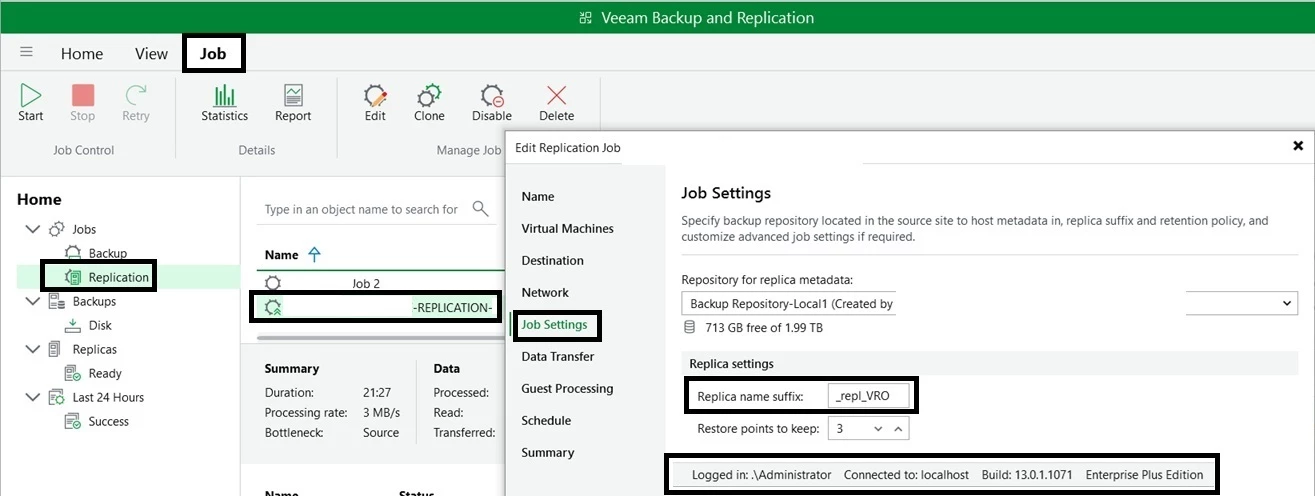Clone the selected job

429,96
